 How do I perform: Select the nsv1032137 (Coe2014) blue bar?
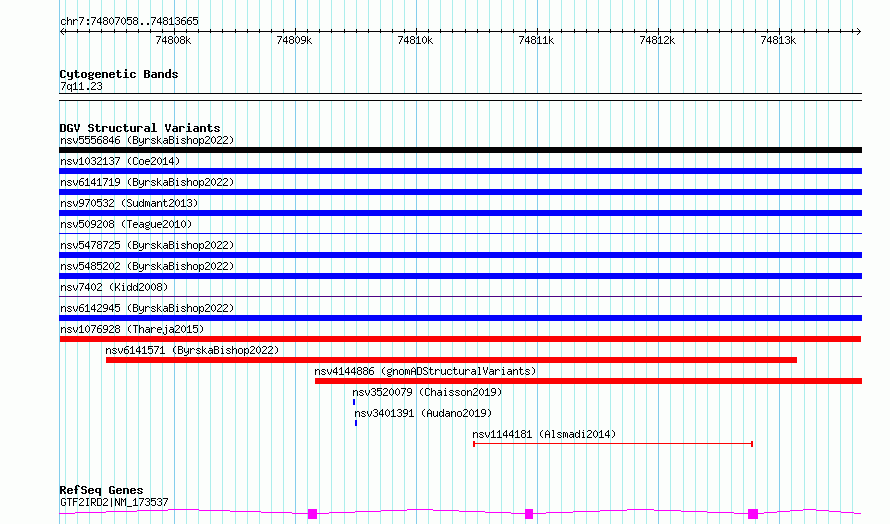tap(460, 171)
